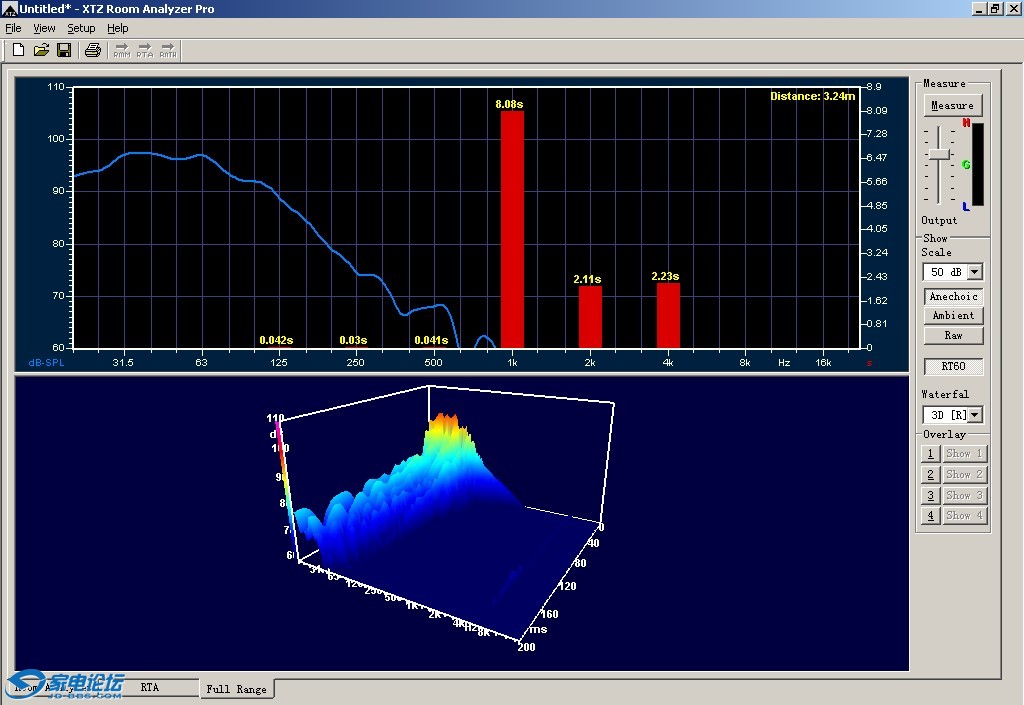Close the XTZ Room Analyzer Pro window
The height and width of the screenshot is (705, 1024).
coord(1013,8)
